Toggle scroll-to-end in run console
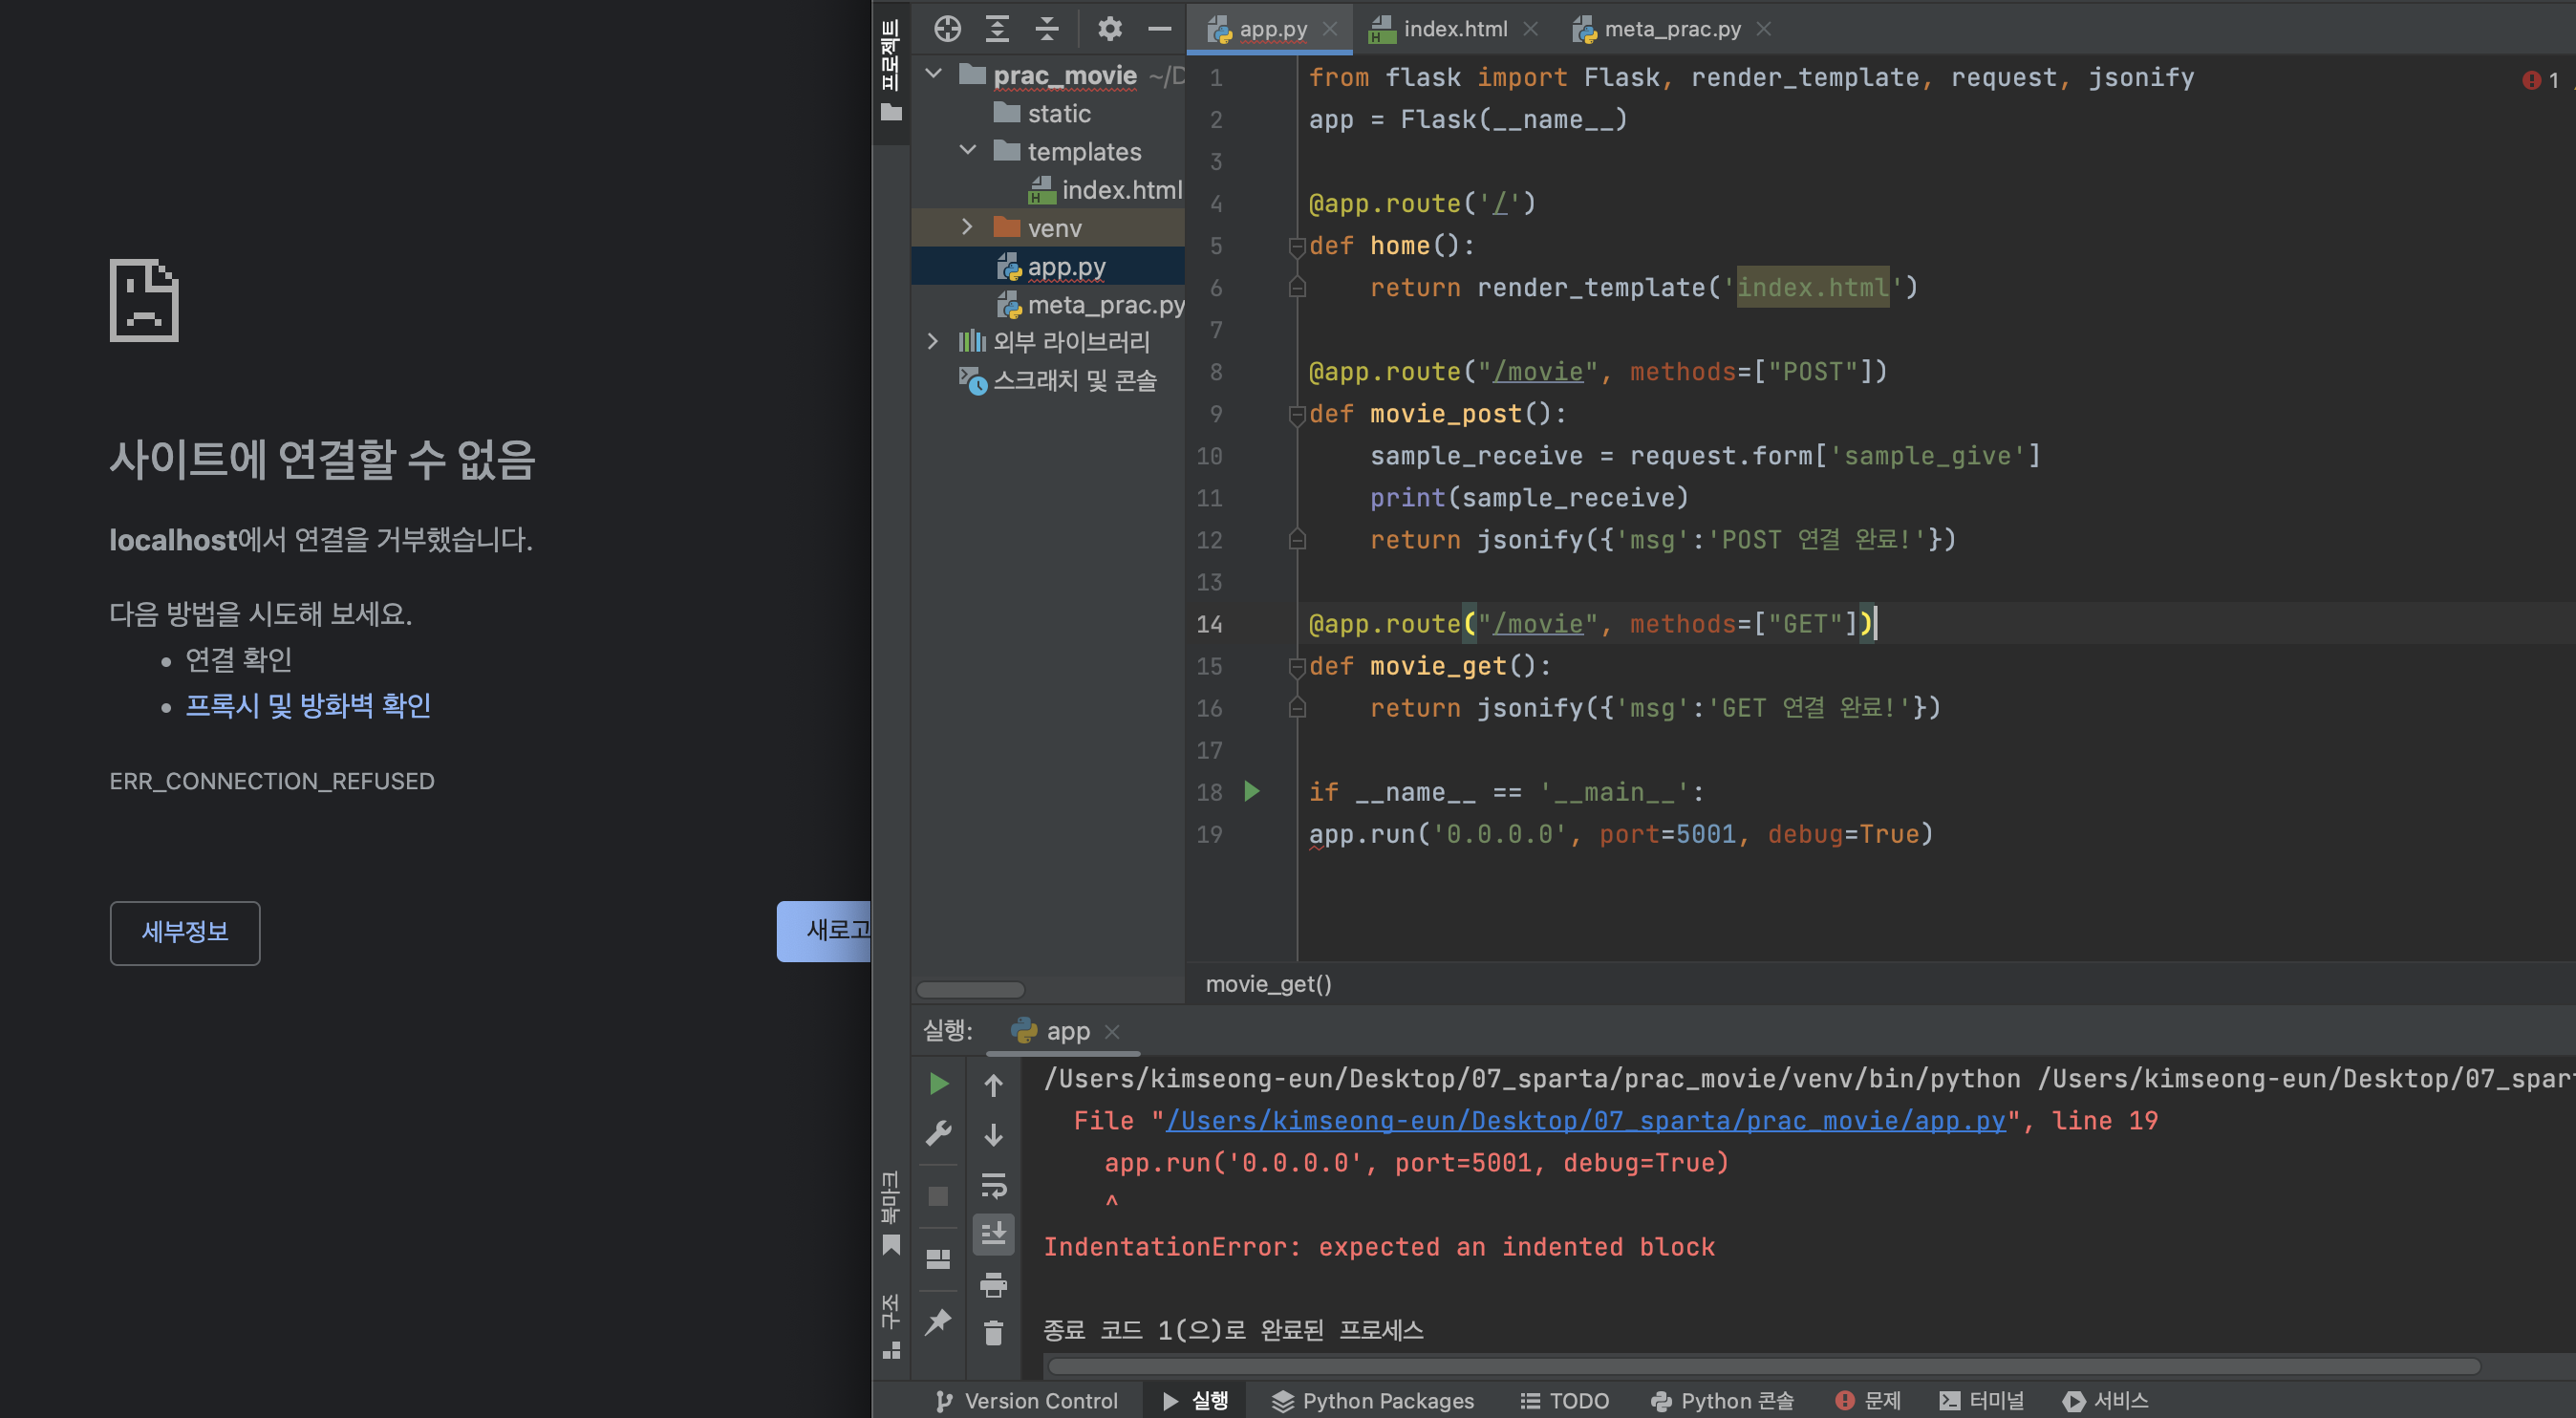The height and width of the screenshot is (1418, 2576). point(993,1234)
